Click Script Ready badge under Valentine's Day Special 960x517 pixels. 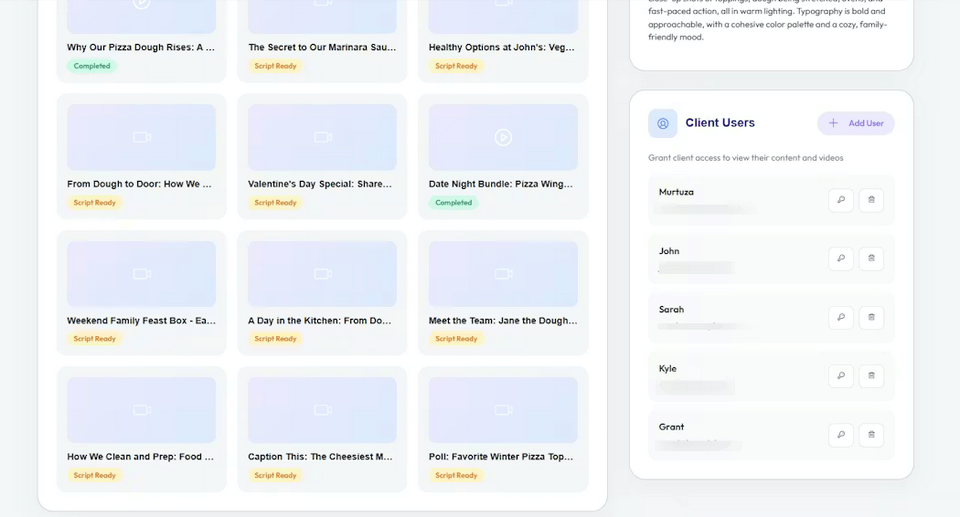[x=276, y=203]
